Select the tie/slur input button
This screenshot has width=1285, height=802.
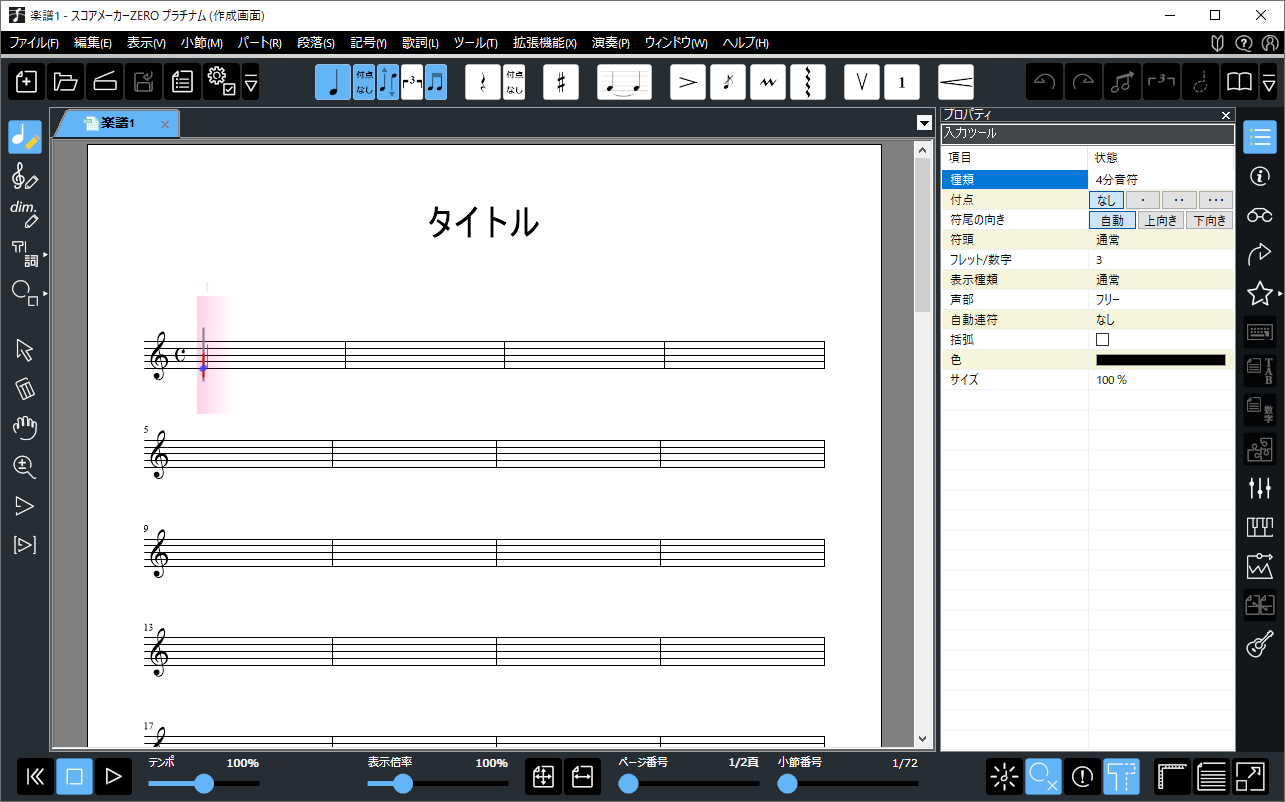(624, 82)
